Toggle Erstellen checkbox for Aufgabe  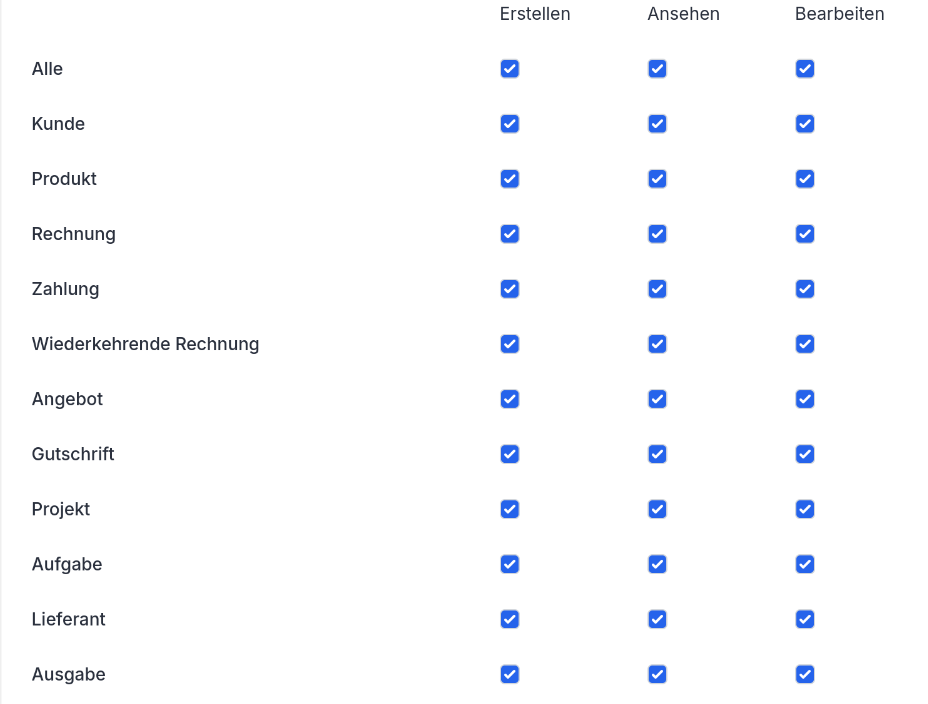click(510, 564)
